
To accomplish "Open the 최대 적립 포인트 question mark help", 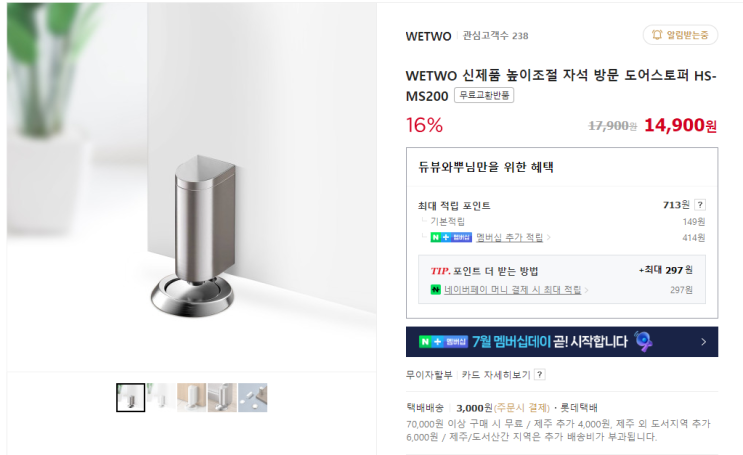I will coord(700,205).
